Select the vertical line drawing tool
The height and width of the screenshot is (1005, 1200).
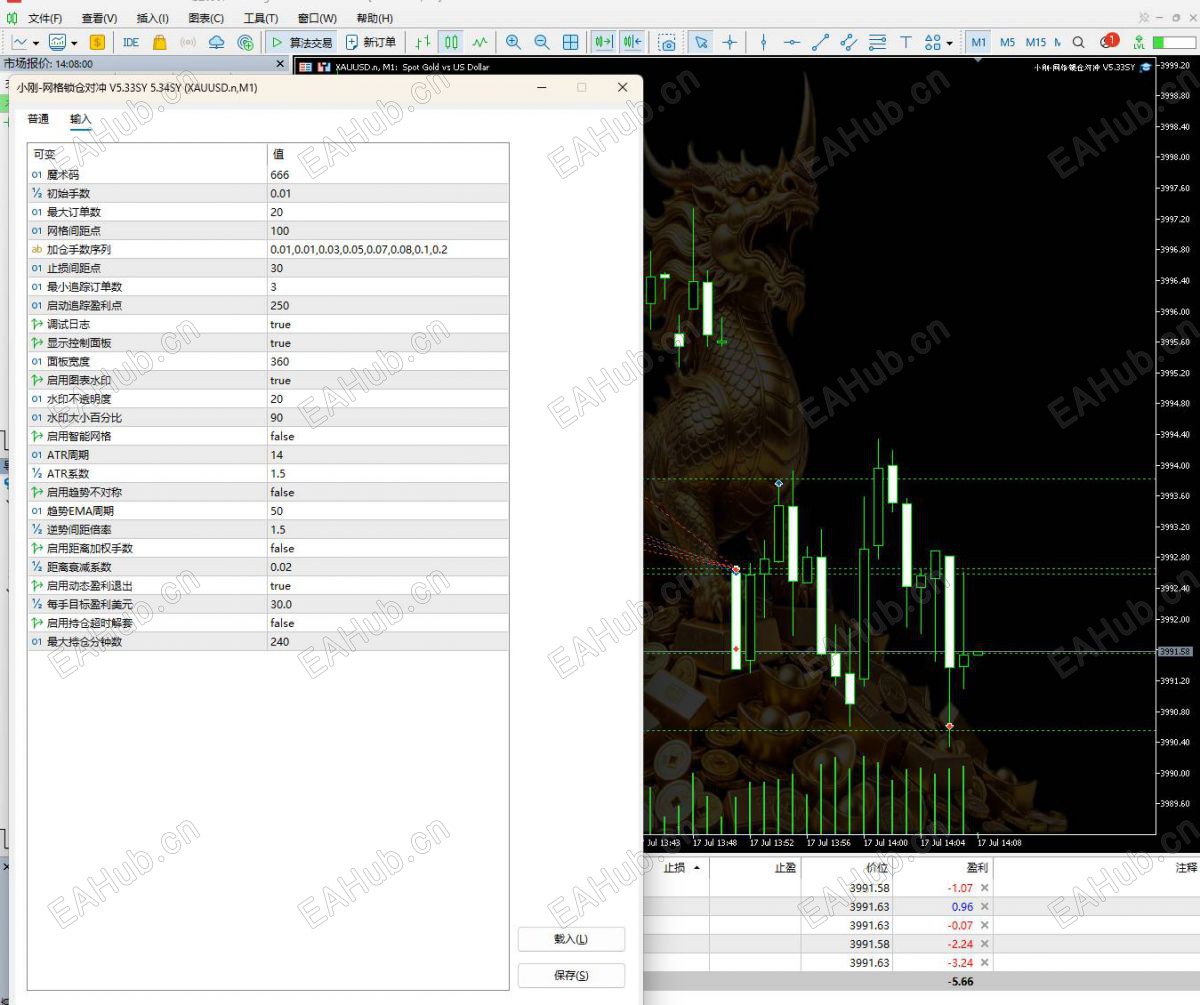[764, 42]
